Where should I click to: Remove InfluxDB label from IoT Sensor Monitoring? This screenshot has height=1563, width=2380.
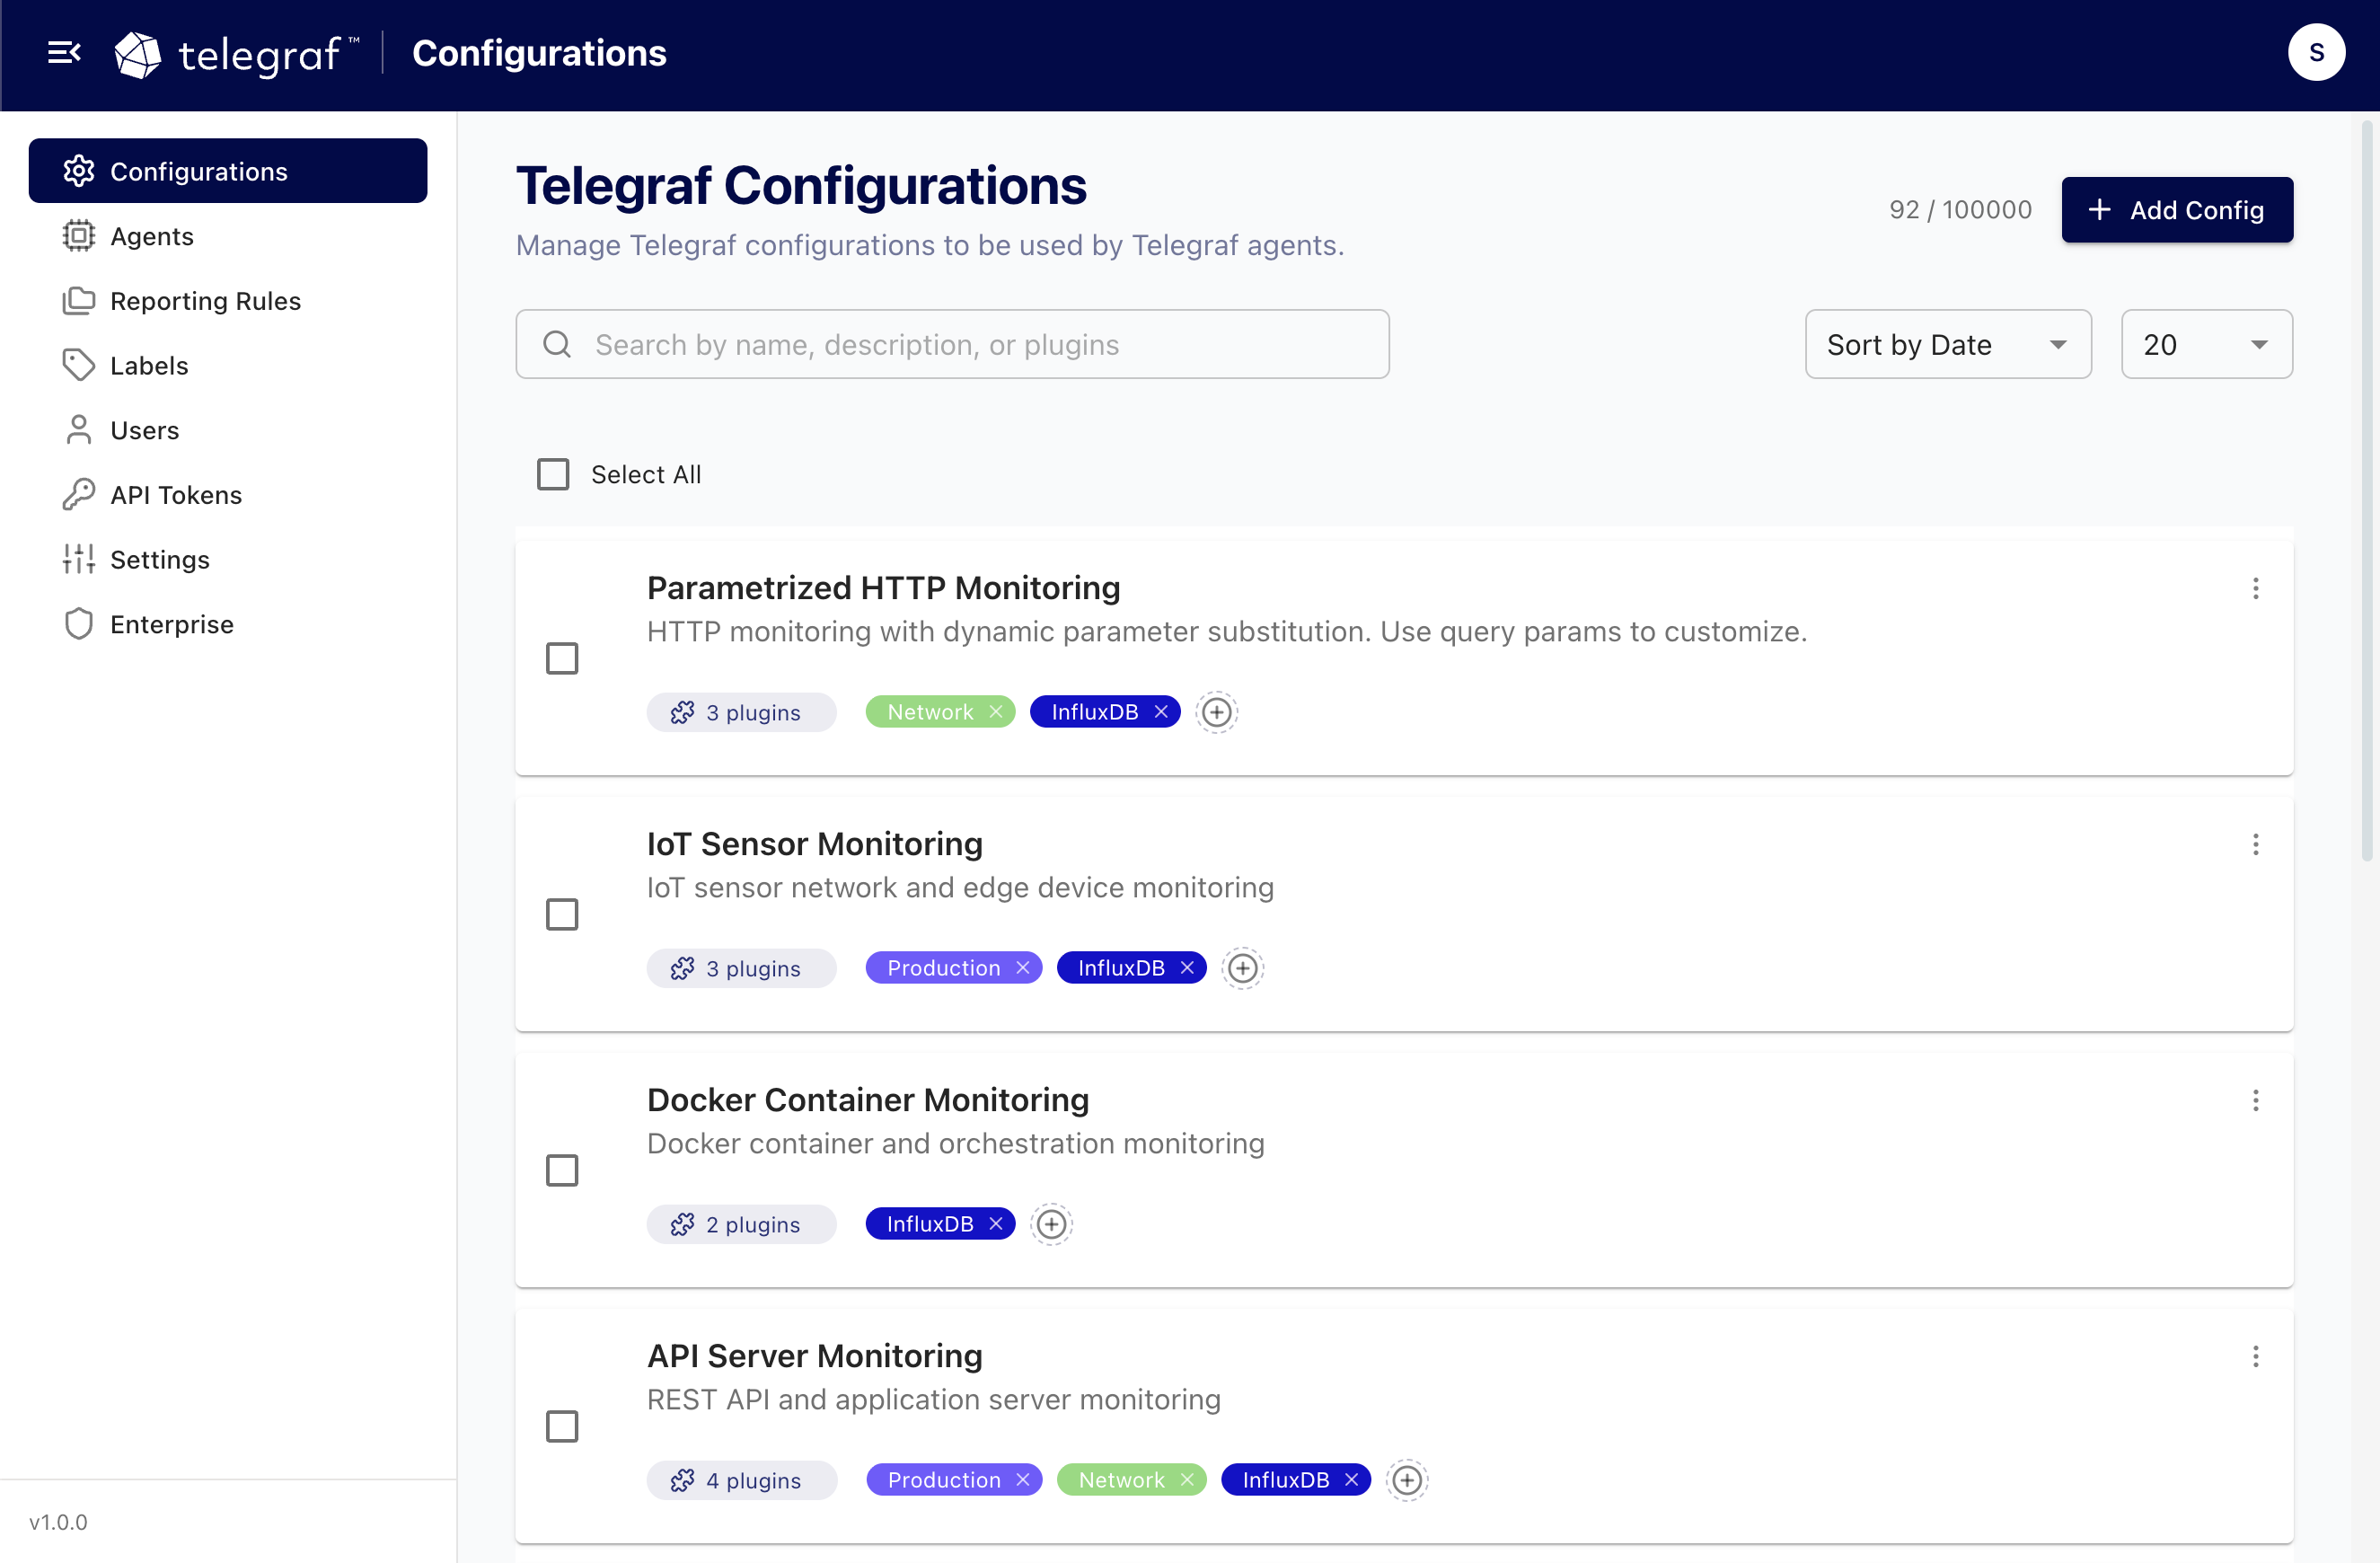tap(1187, 968)
